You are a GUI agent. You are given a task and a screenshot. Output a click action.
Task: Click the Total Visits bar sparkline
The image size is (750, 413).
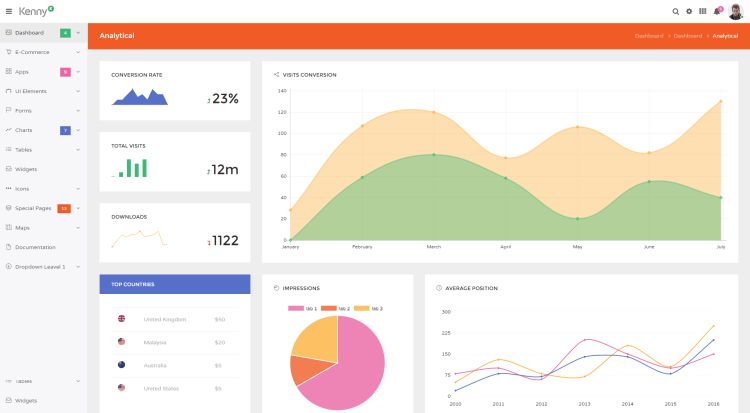[x=130, y=168]
